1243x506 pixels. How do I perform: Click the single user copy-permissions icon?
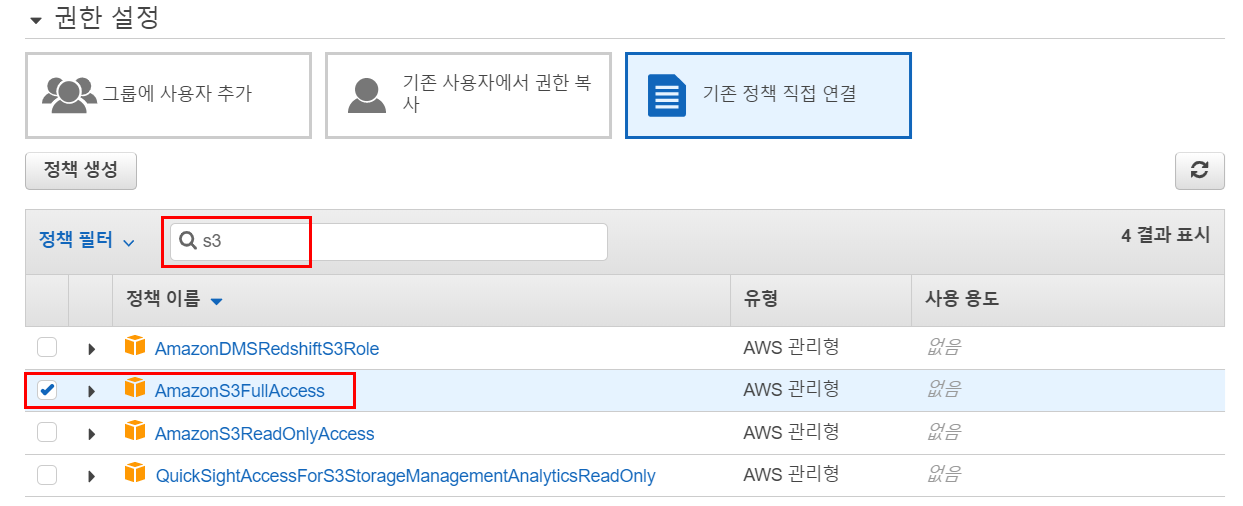click(366, 95)
